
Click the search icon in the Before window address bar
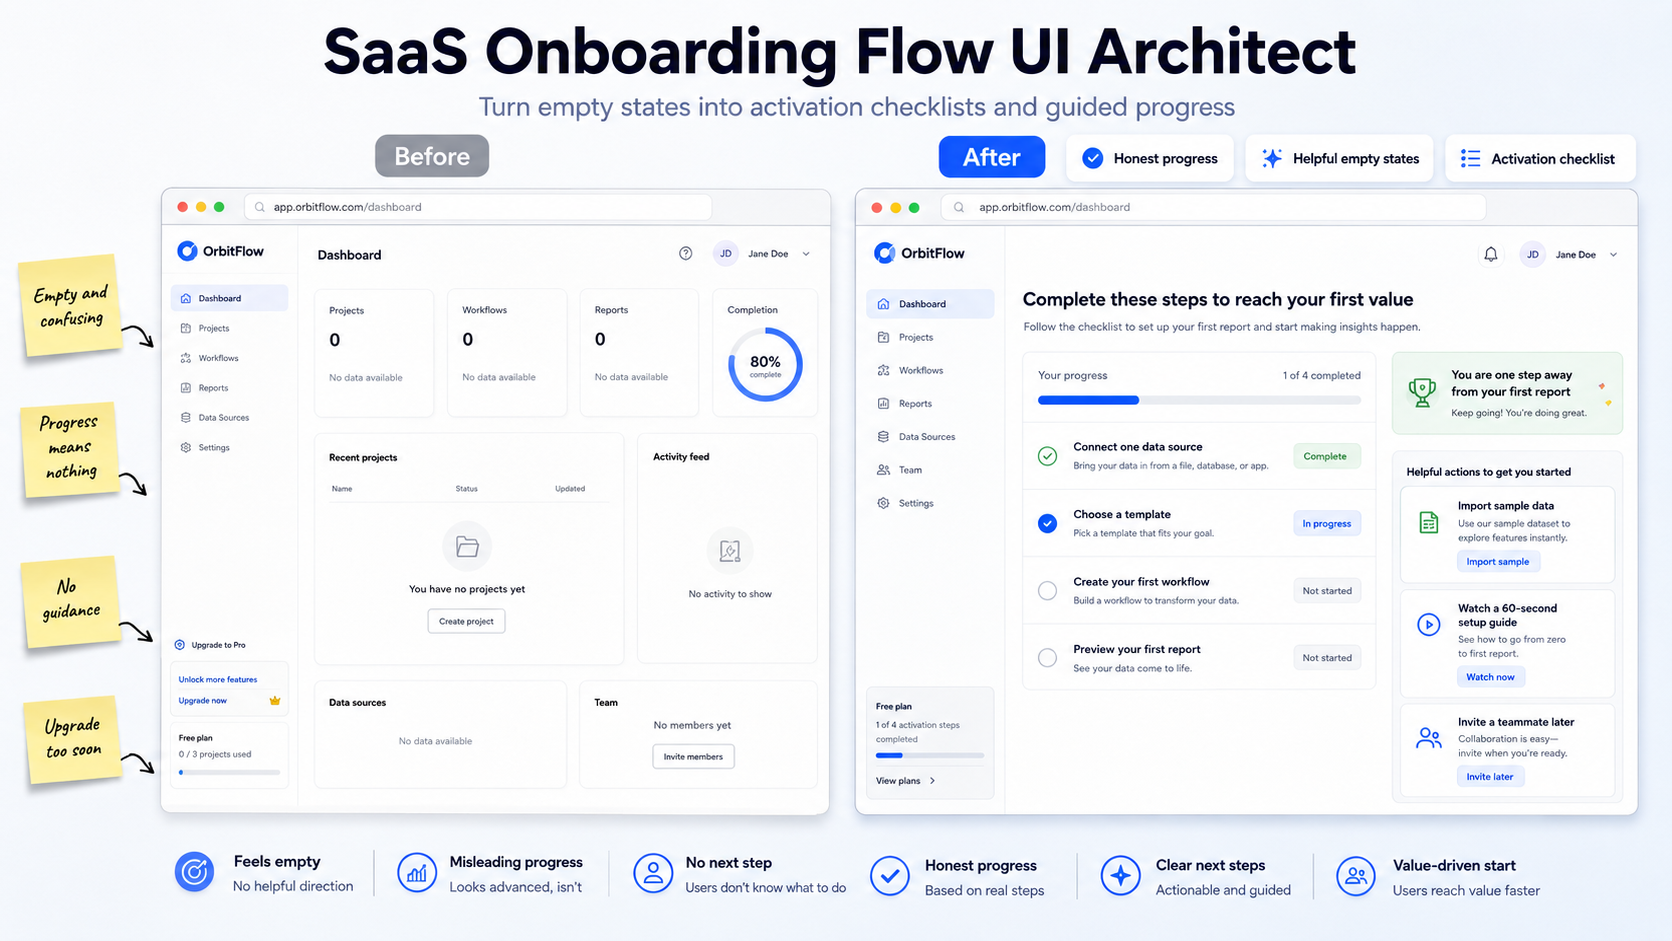coord(260,207)
